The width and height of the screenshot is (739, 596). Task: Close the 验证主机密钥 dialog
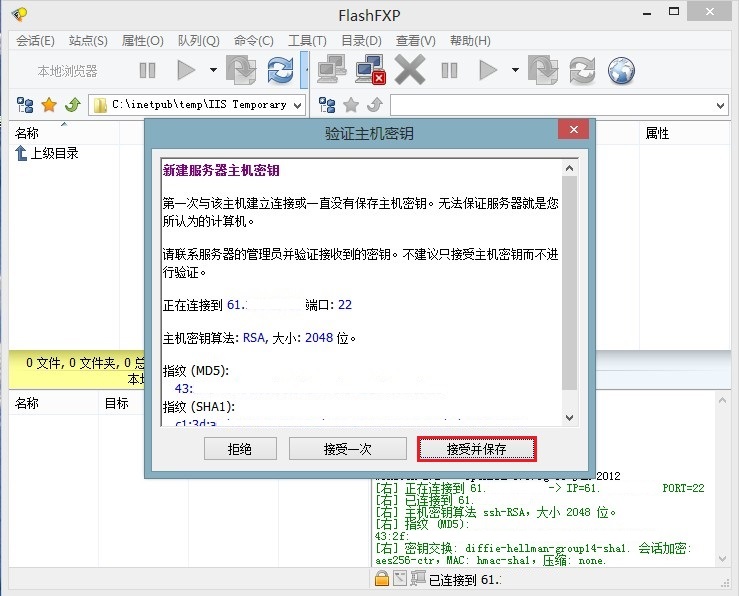(x=572, y=131)
